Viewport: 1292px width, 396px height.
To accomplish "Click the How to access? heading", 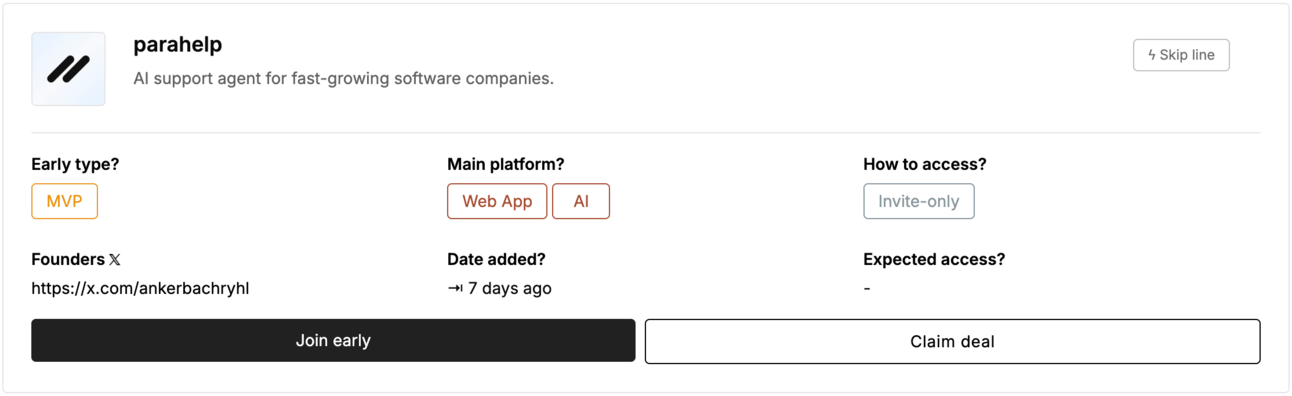I will click(x=925, y=164).
